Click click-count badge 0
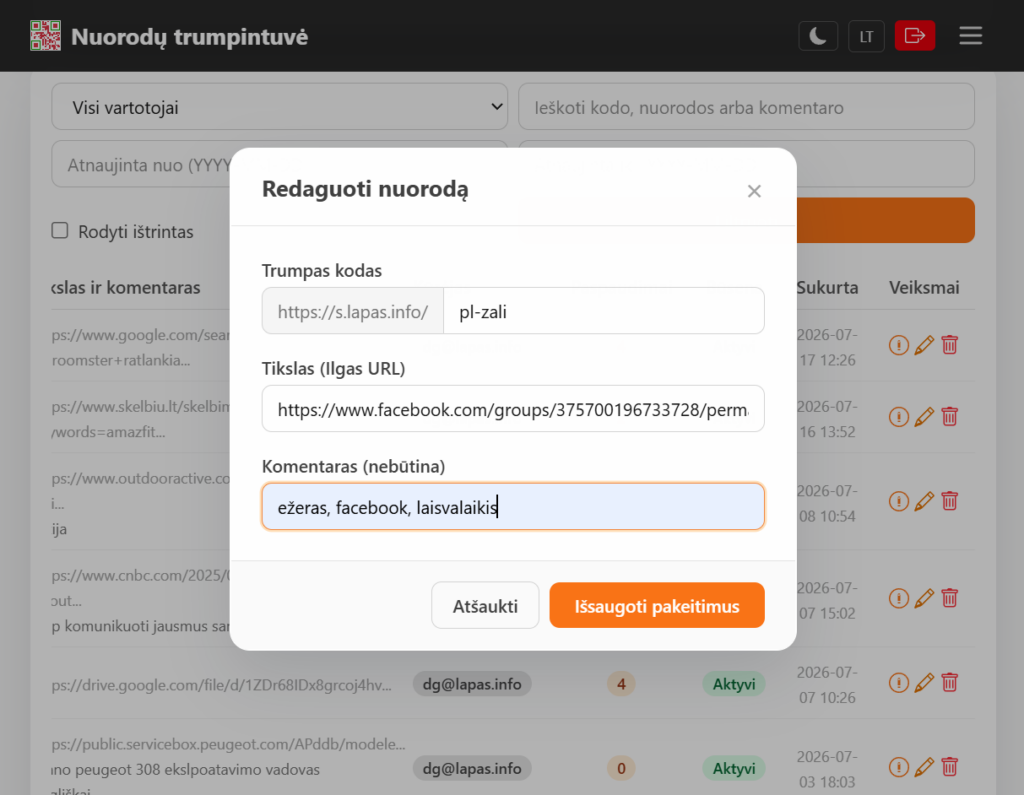Screen dimensions: 1024x795 point(621,768)
